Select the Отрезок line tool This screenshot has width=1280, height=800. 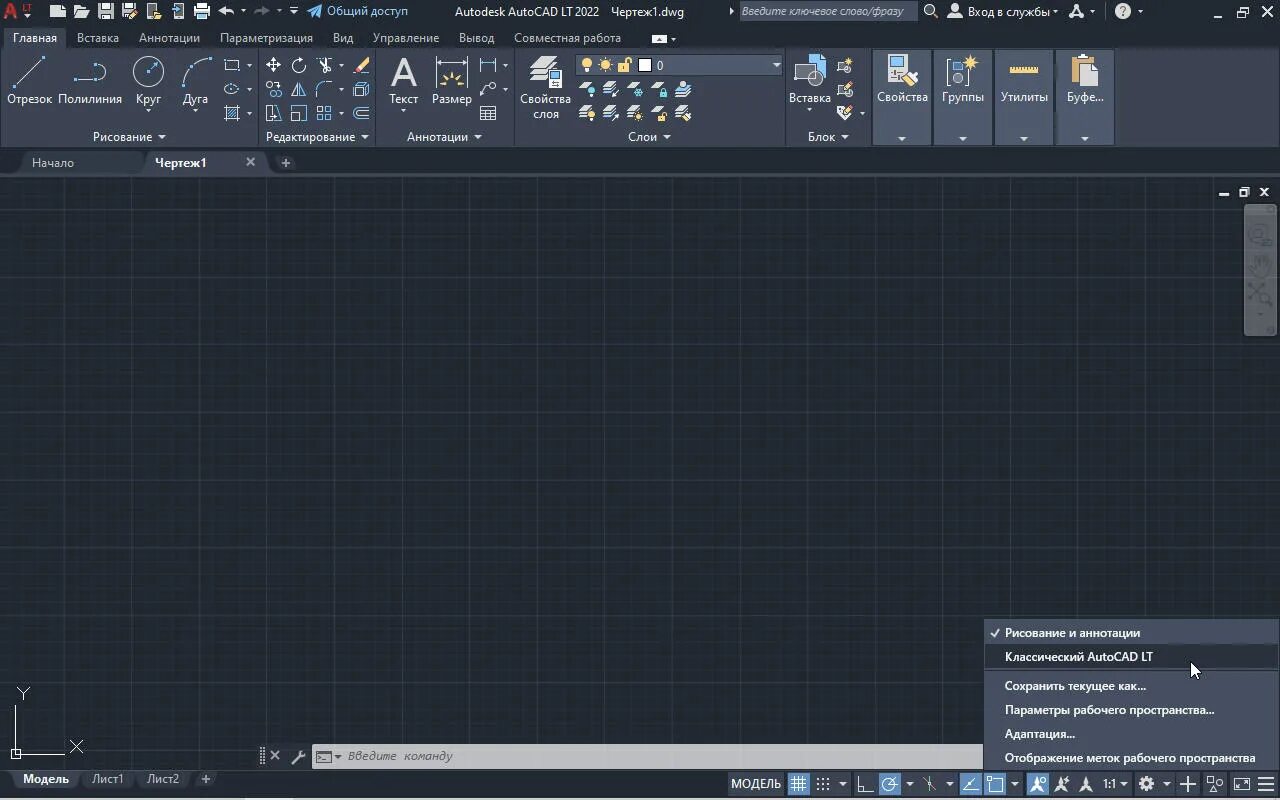(x=29, y=81)
